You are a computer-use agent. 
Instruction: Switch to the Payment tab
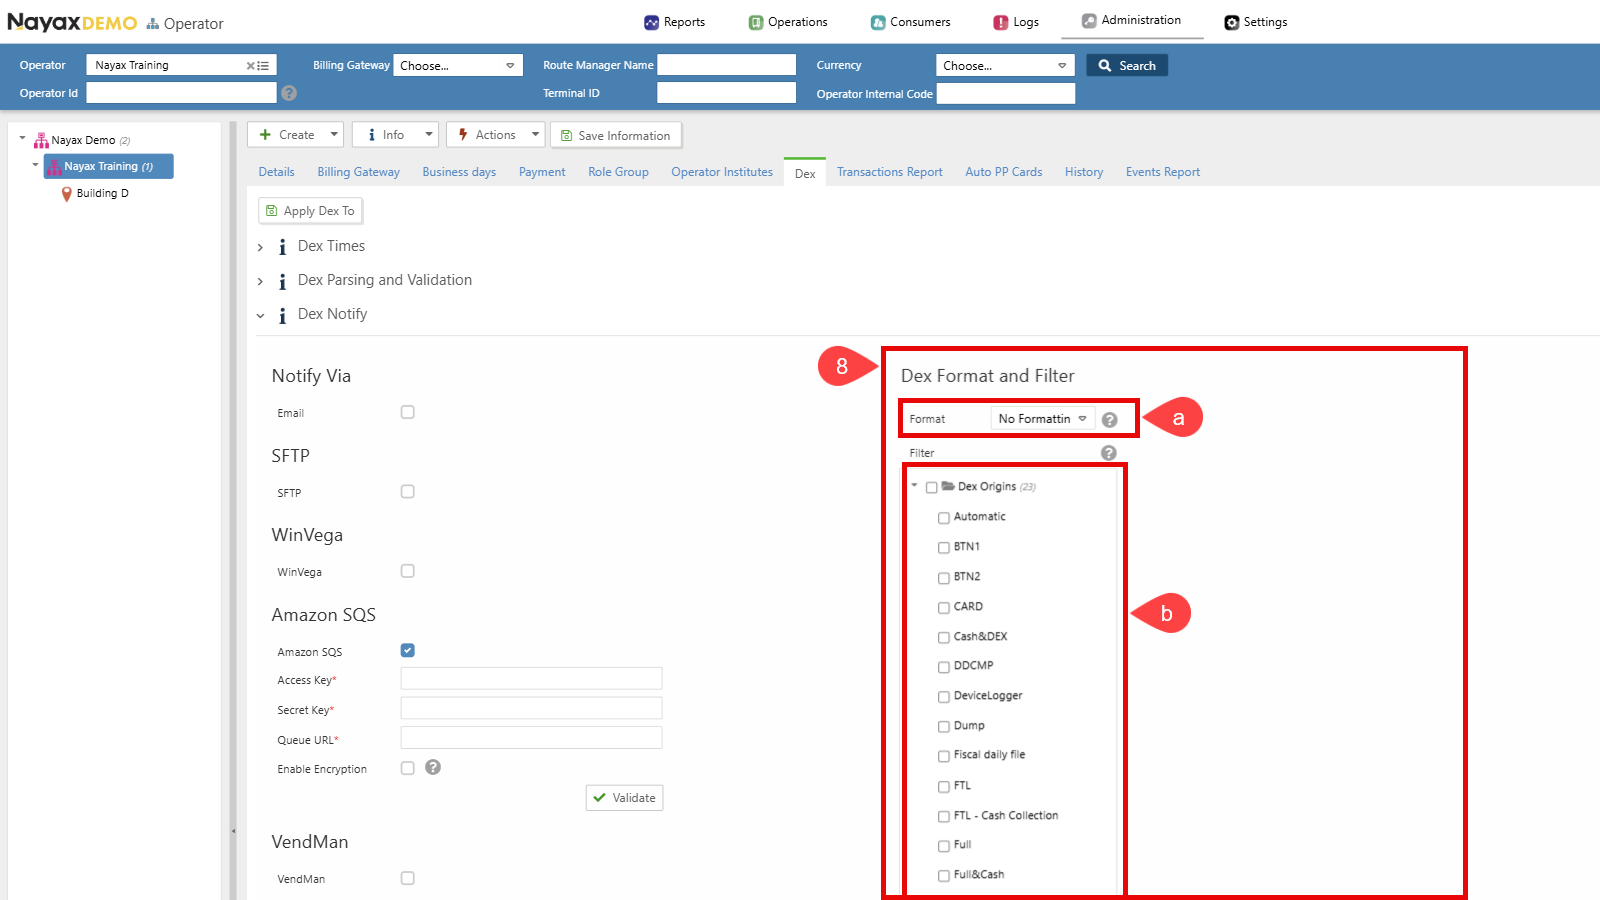(542, 172)
